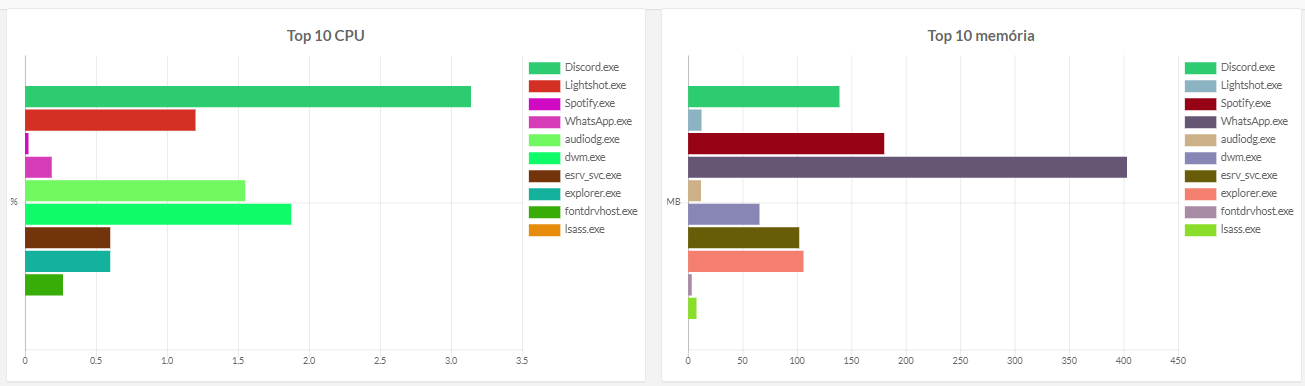The image size is (1305, 386).
Task: Toggle WhatsApp.exe label in memória legend
Action: click(1254, 121)
